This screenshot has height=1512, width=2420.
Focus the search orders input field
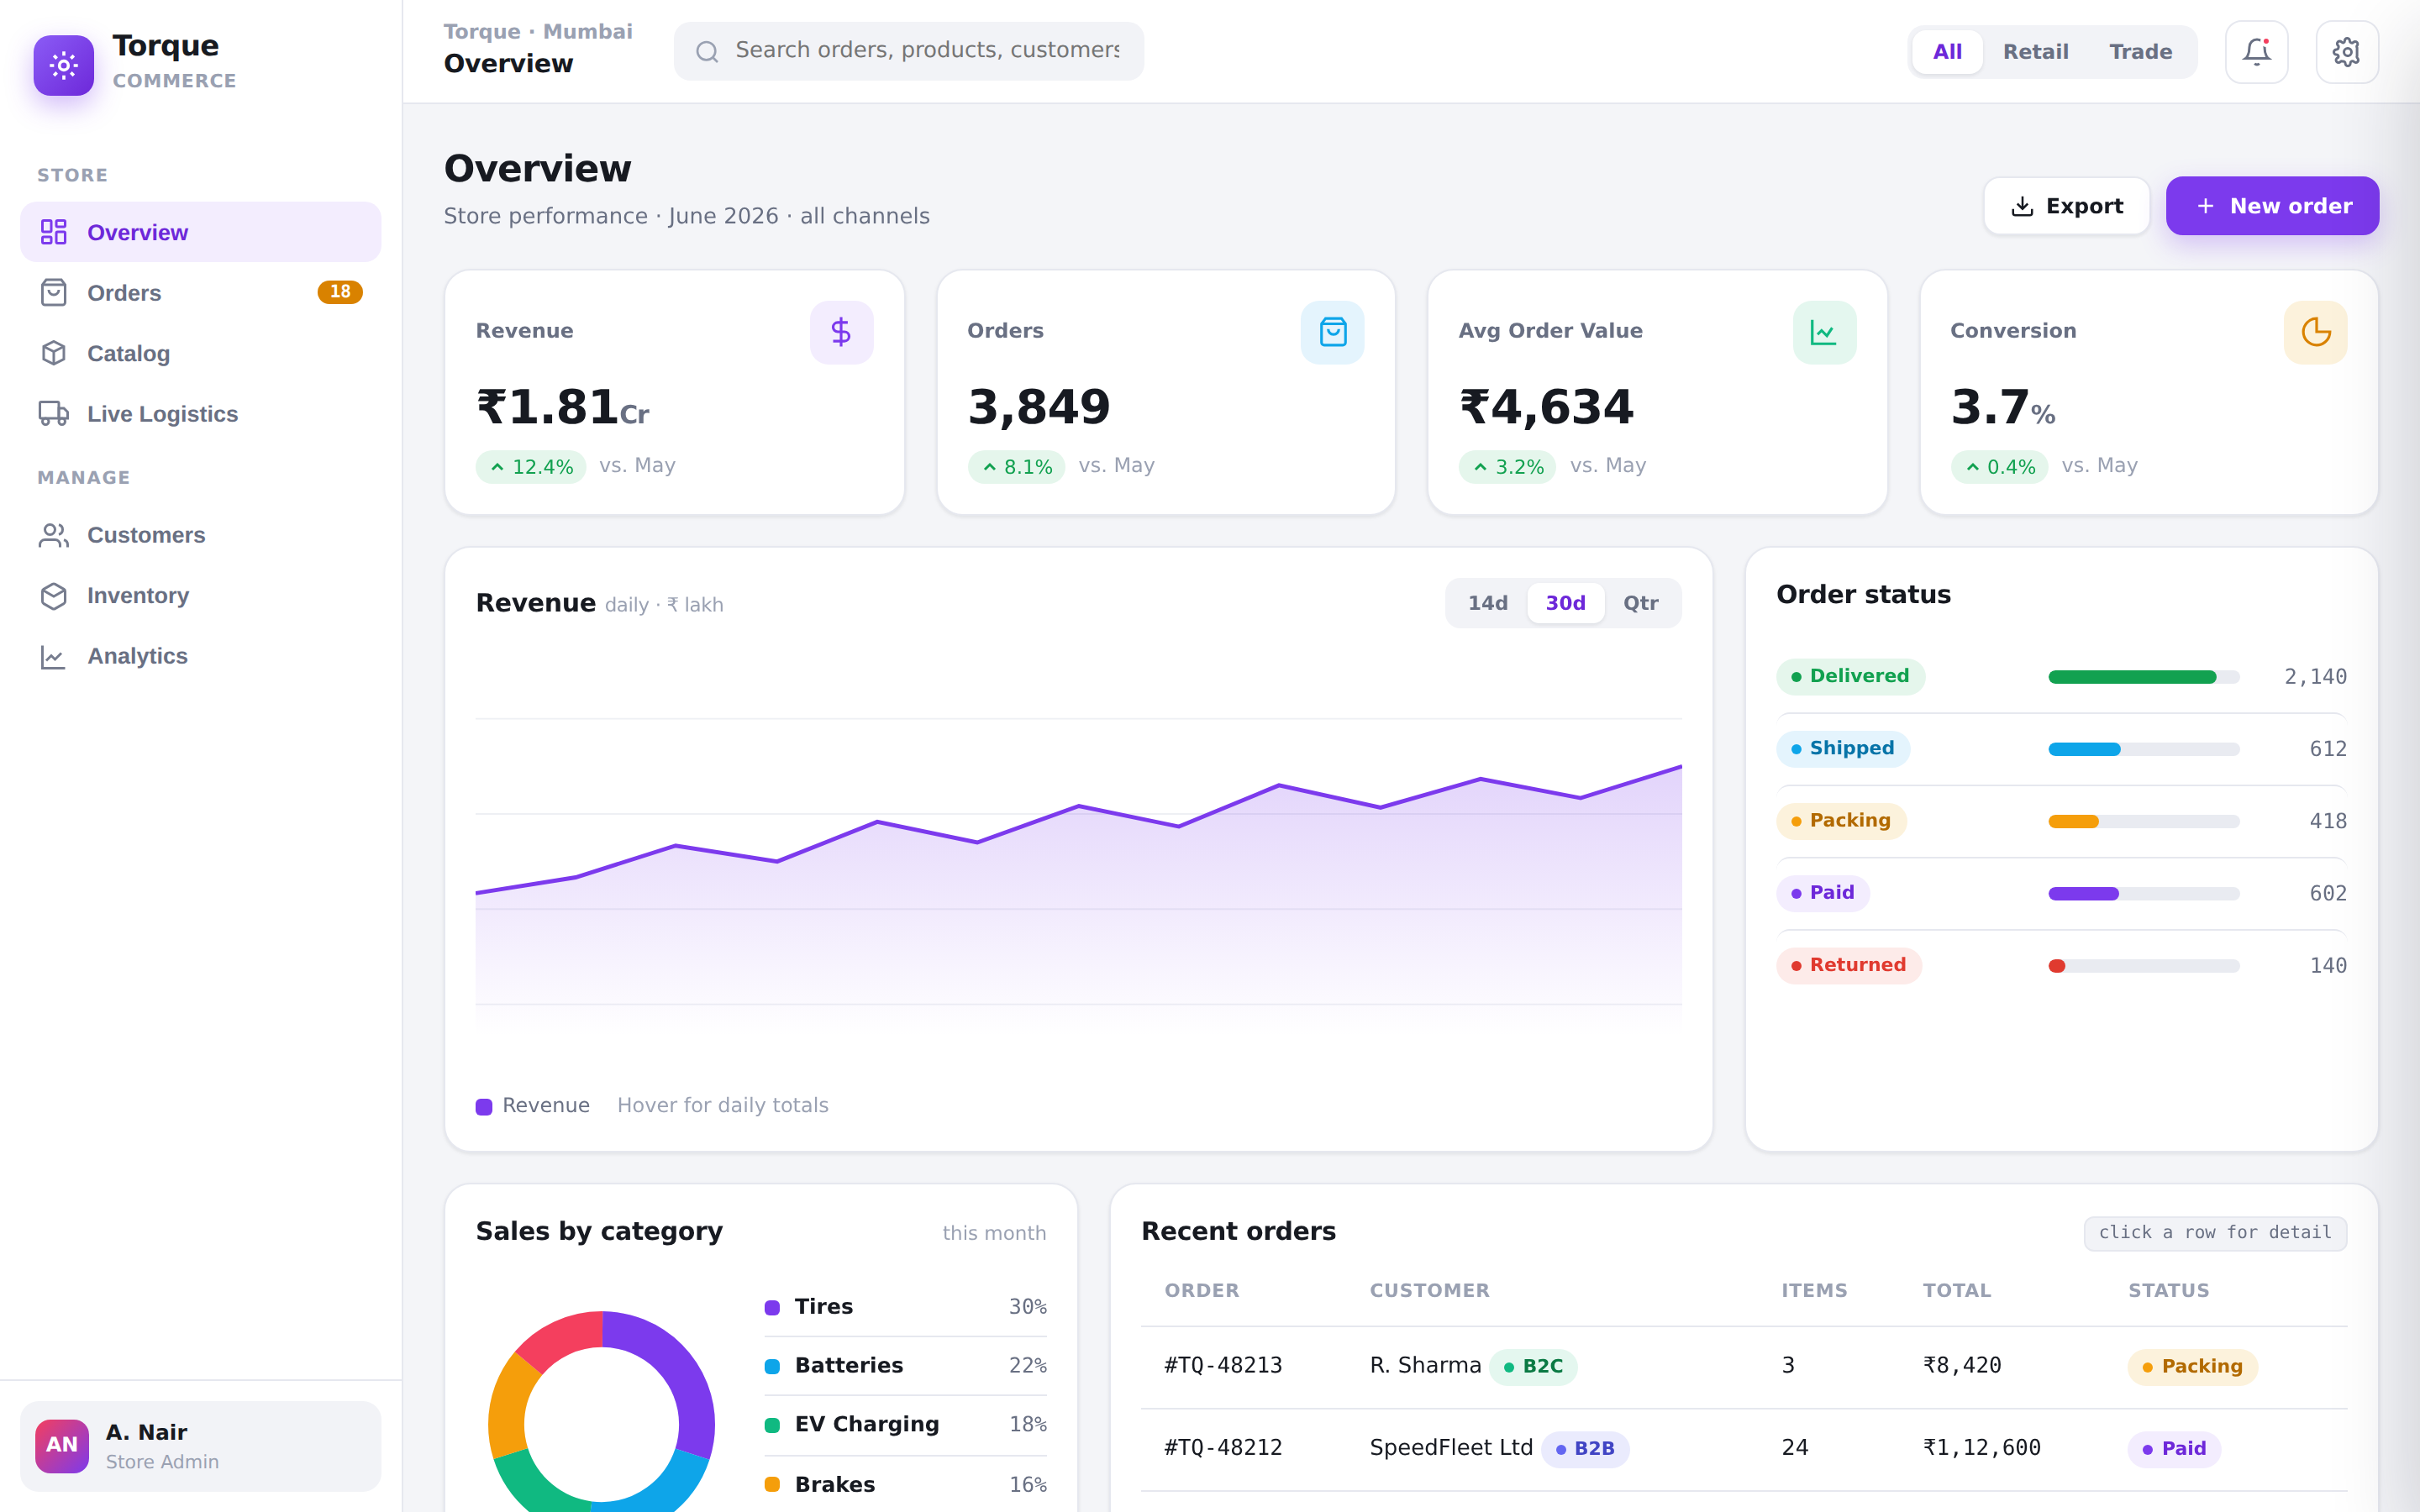click(908, 51)
